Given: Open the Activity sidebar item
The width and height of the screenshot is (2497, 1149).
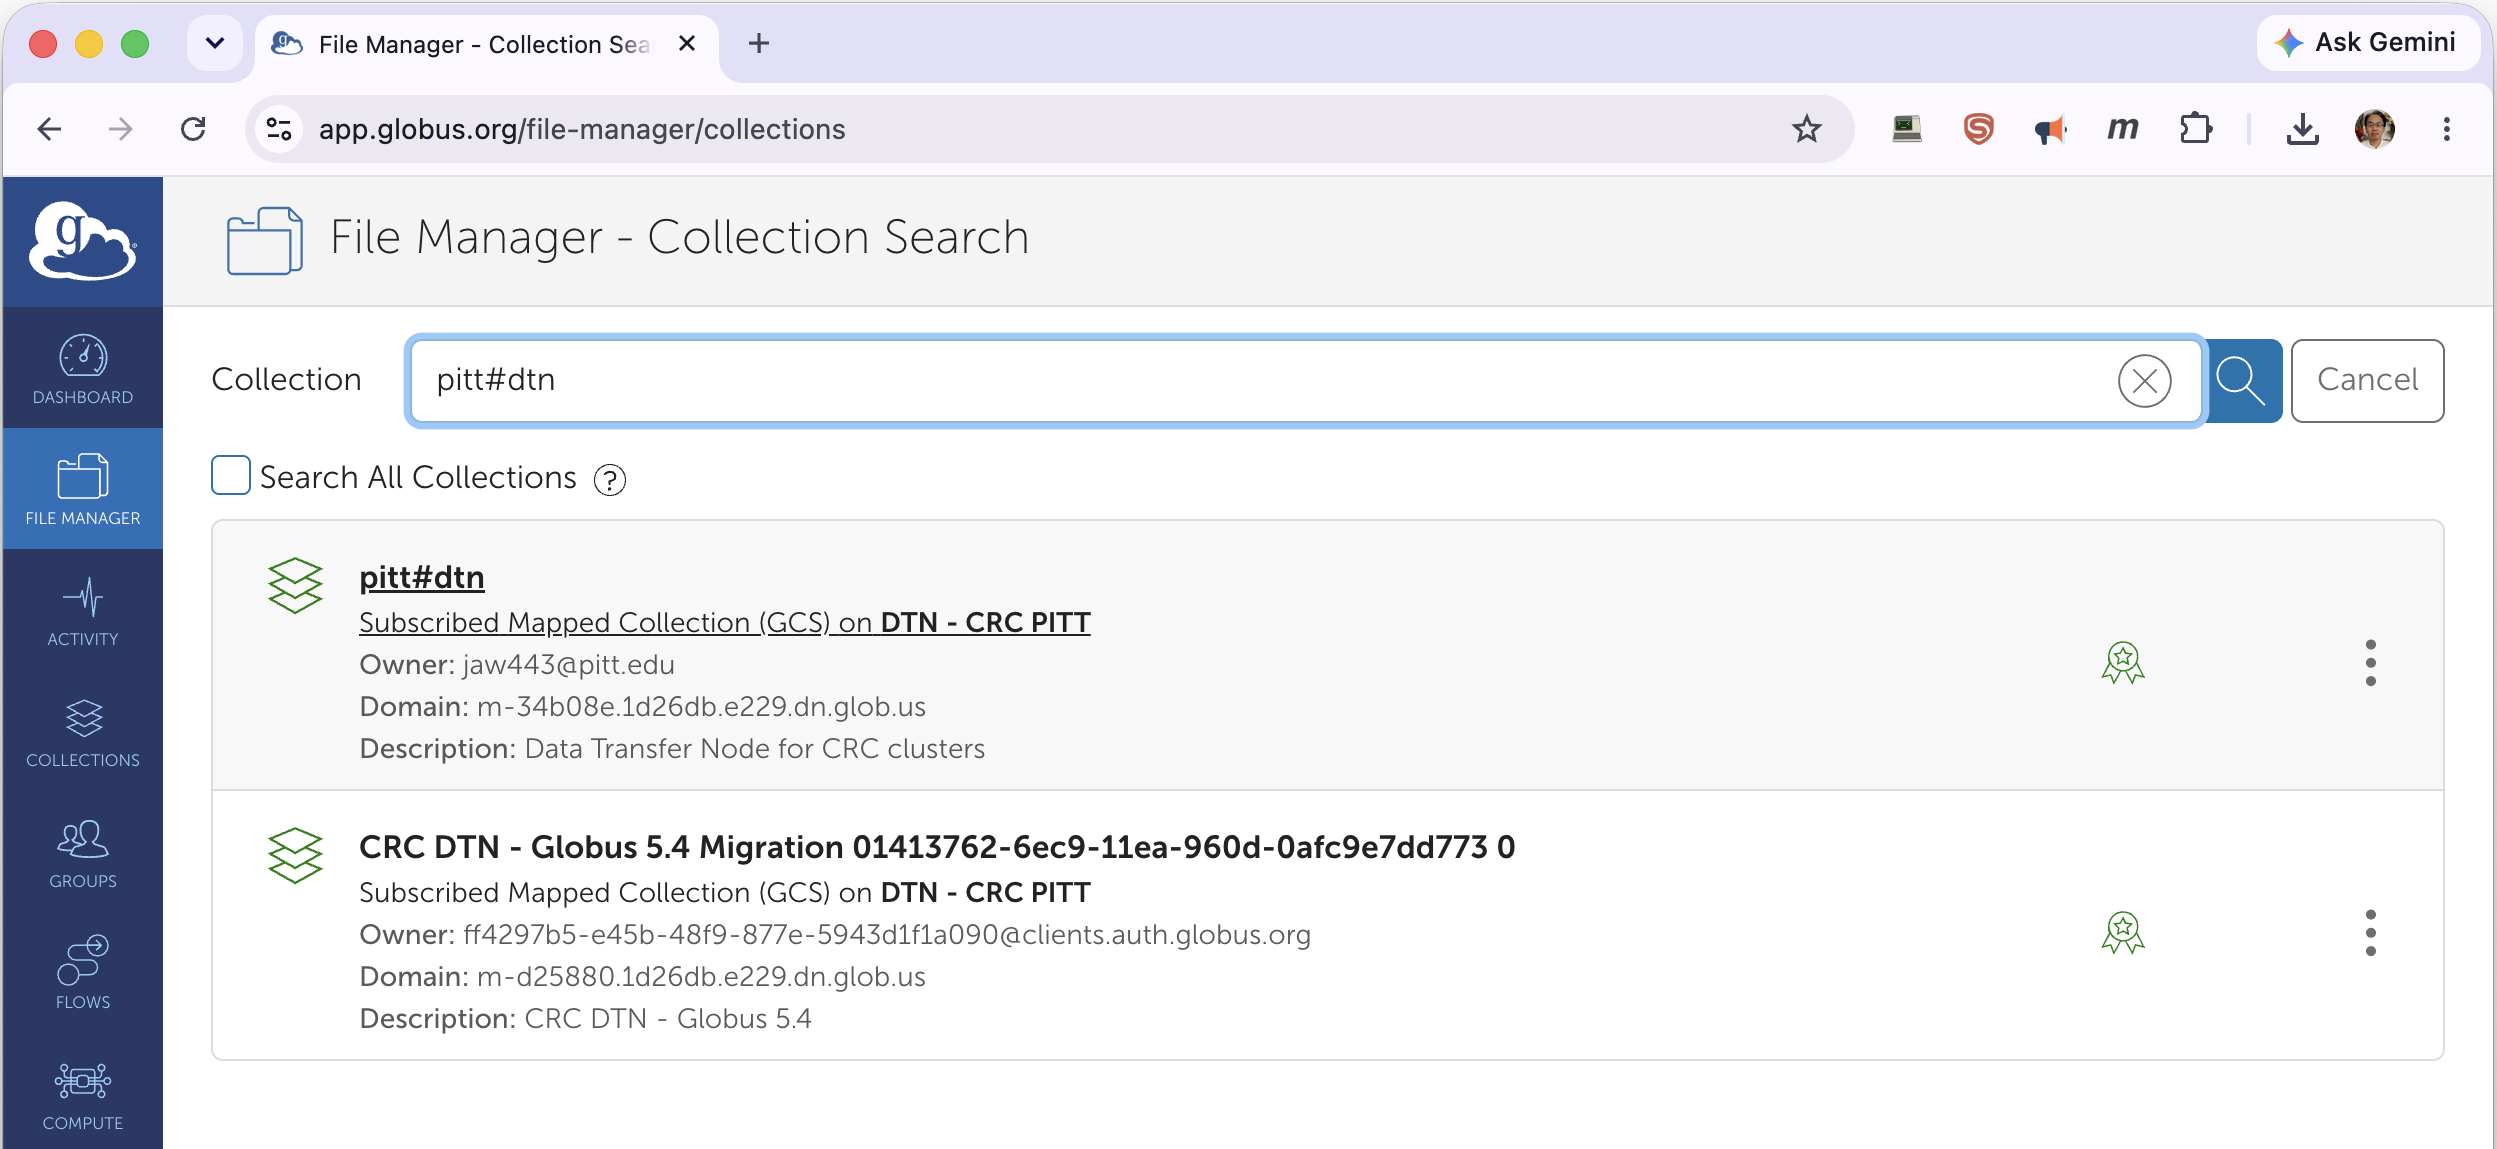Looking at the screenshot, I should click(83, 611).
